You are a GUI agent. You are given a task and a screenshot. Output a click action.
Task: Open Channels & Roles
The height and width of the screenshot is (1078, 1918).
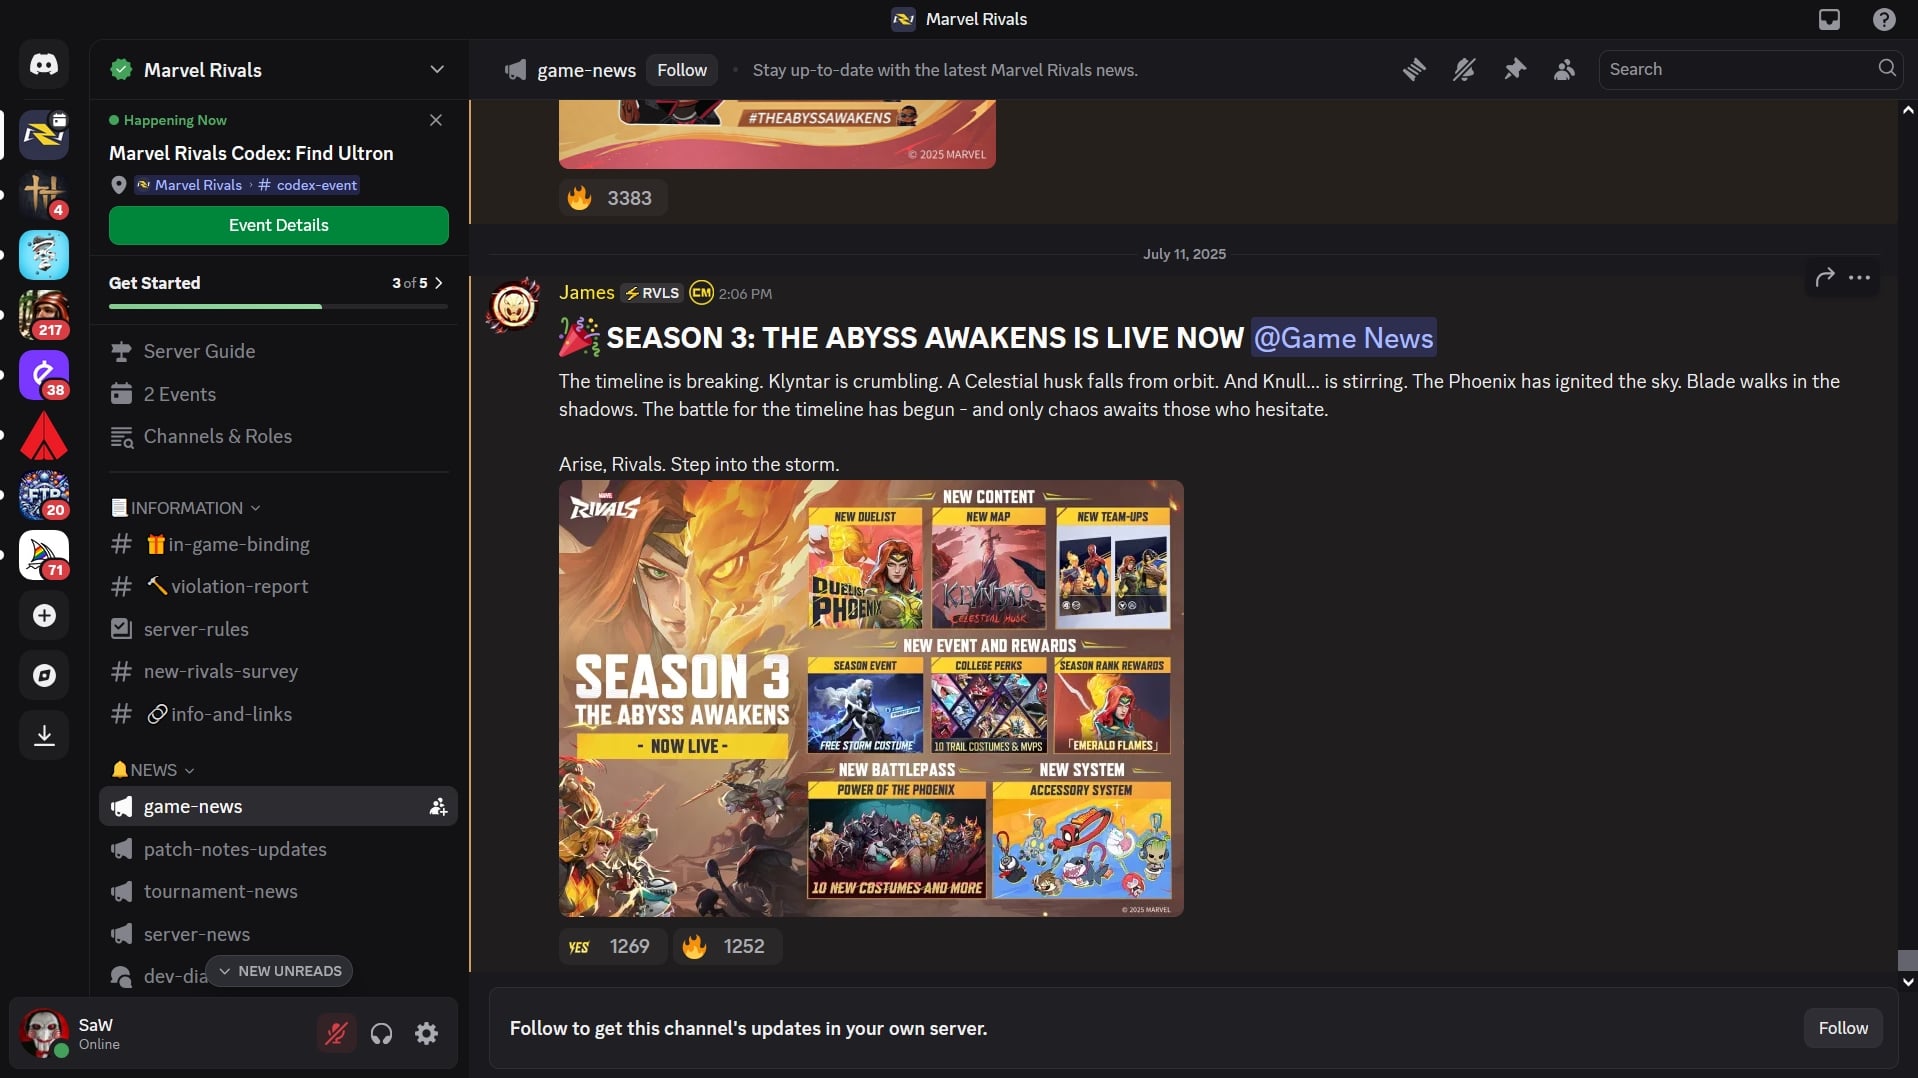(279, 436)
